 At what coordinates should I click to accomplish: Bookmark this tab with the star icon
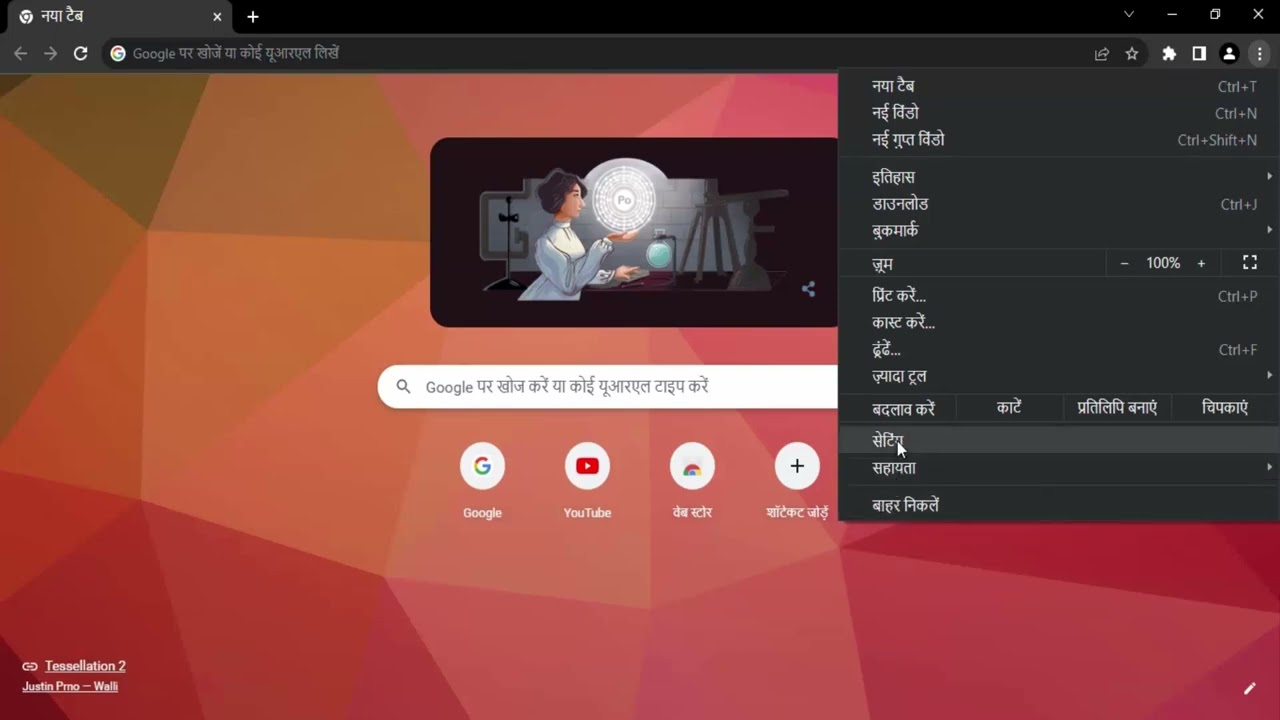(1132, 54)
